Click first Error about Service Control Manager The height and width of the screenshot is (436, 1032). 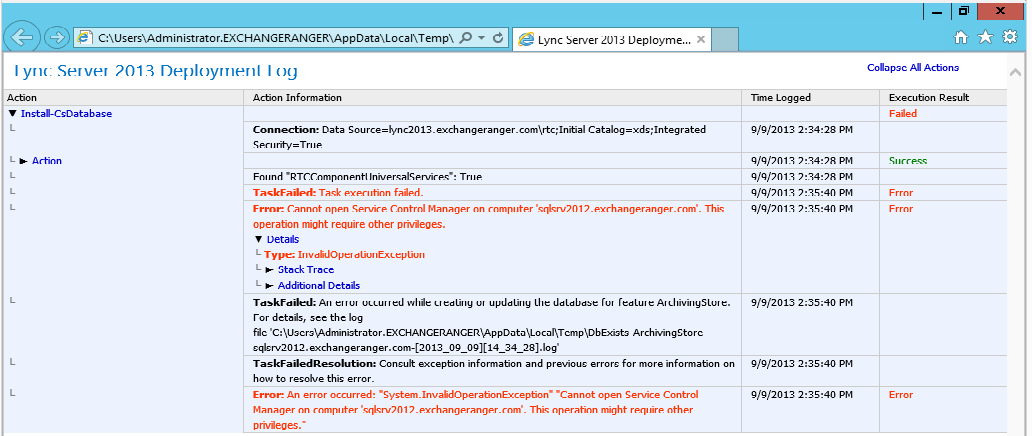click(488, 217)
